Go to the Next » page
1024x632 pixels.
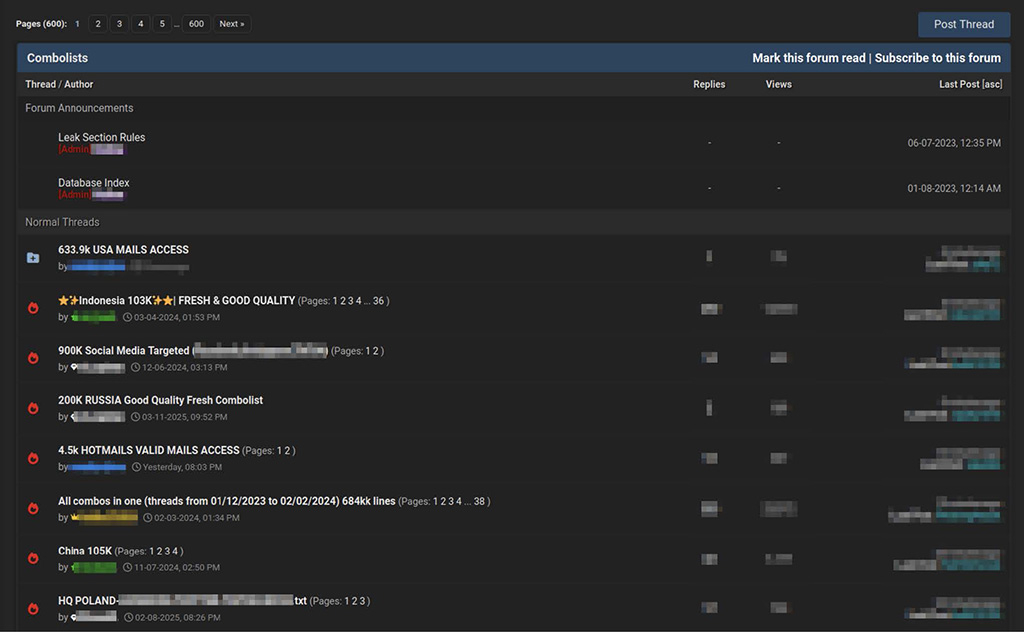(x=231, y=24)
